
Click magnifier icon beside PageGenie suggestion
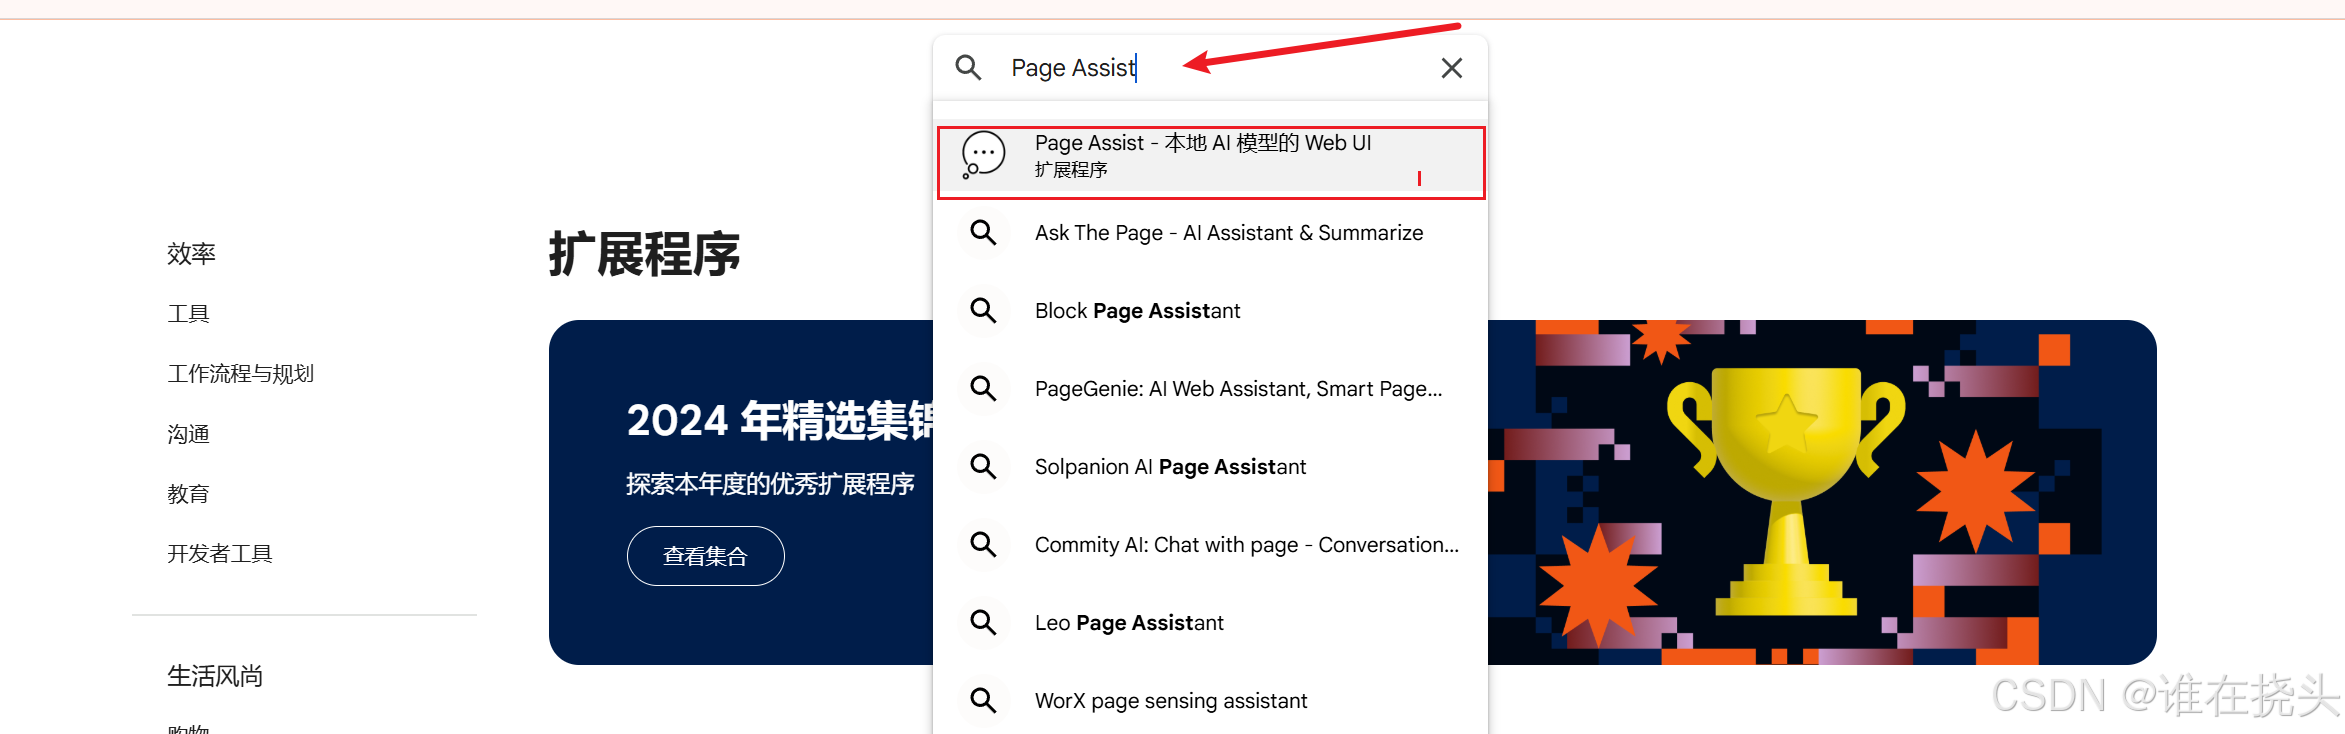[x=983, y=389]
